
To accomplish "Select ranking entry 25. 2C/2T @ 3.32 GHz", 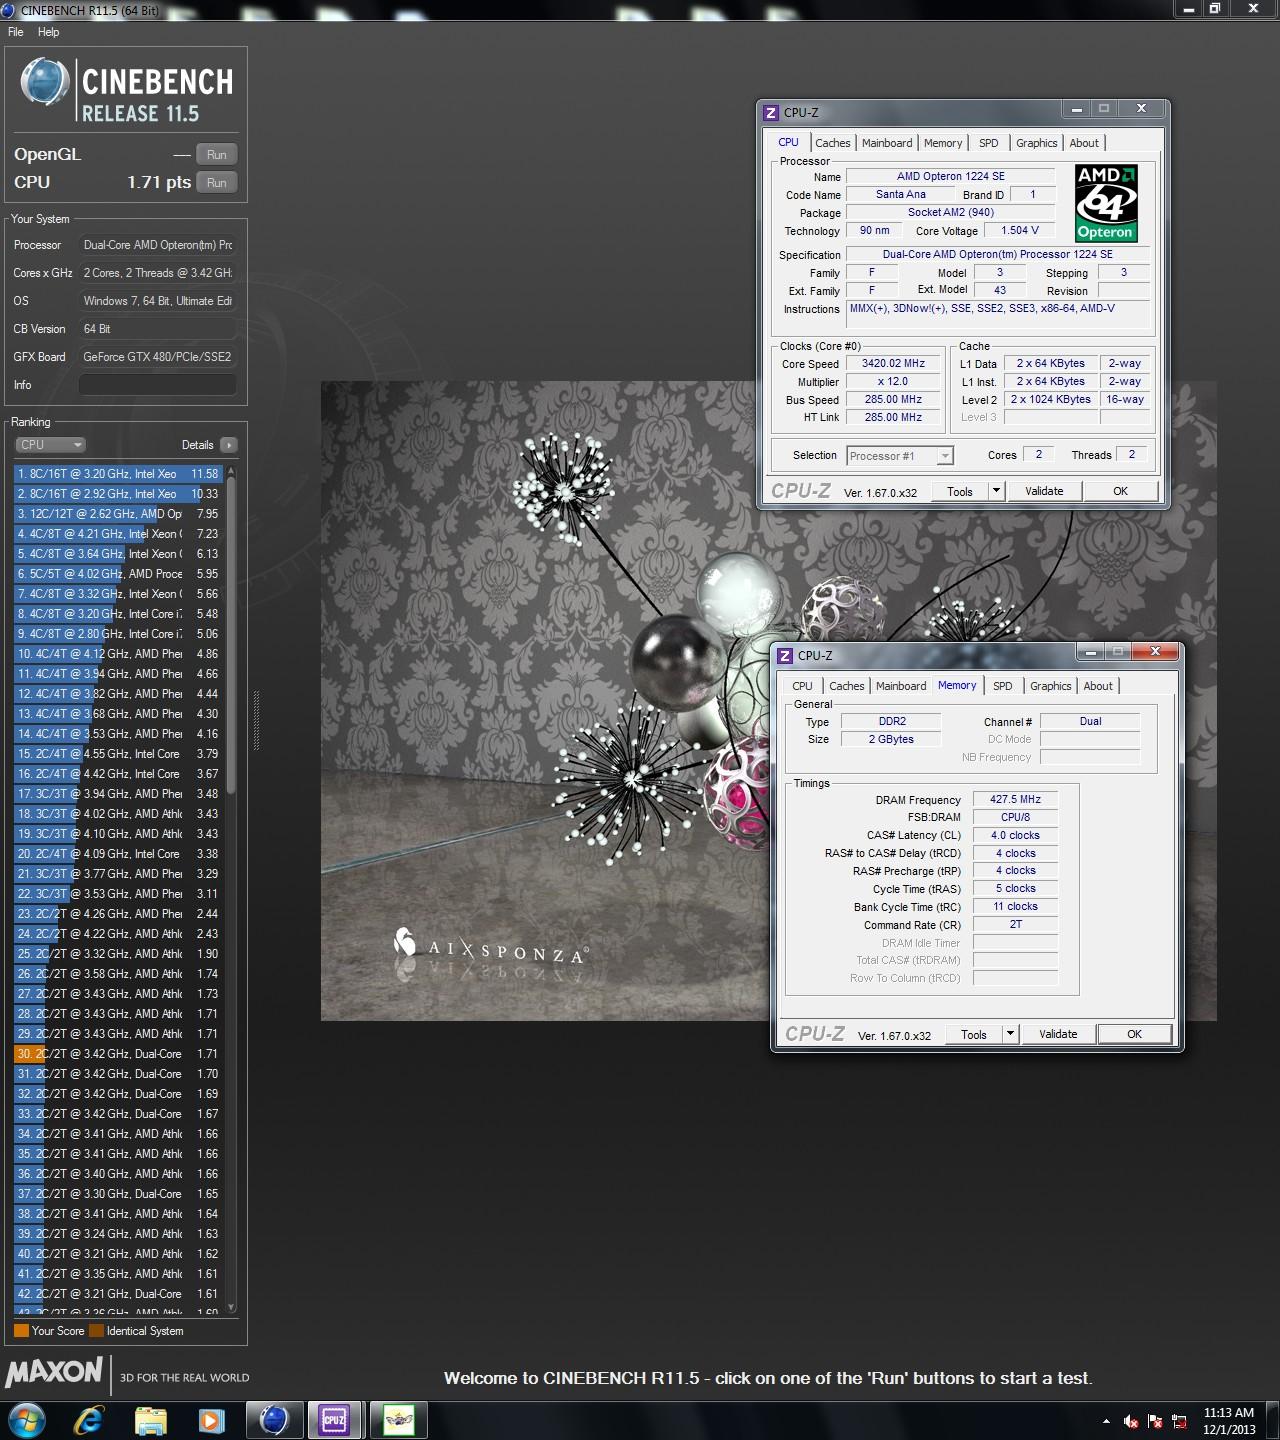I will coord(118,954).
